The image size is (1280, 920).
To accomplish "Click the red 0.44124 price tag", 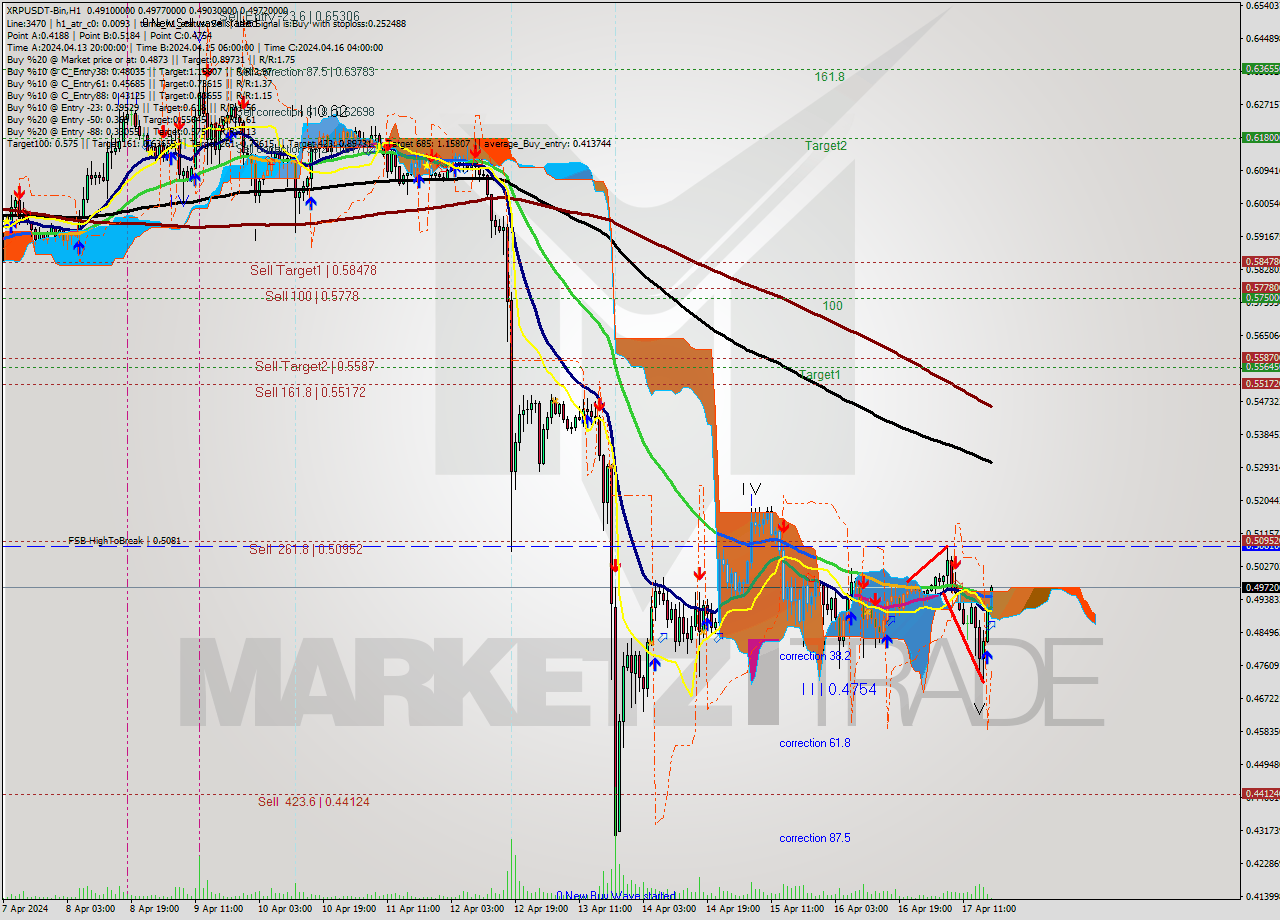I will (x=1260, y=793).
